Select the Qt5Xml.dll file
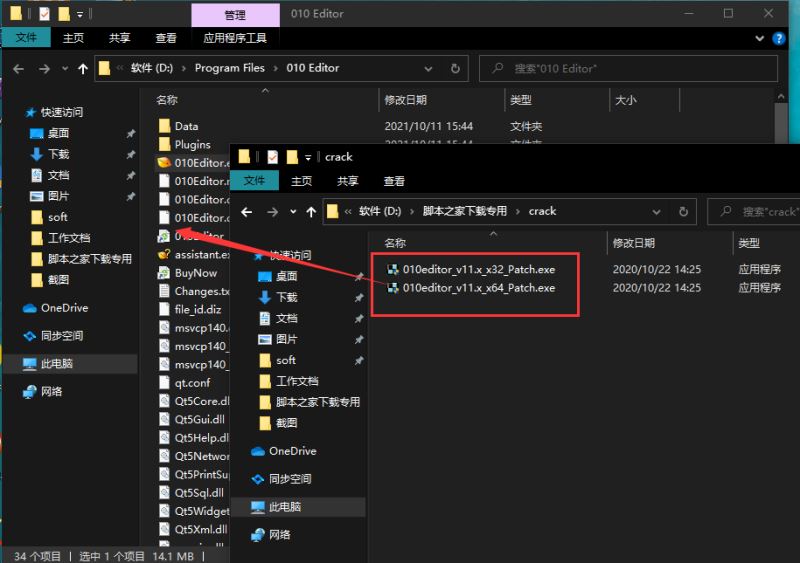This screenshot has width=800, height=563. 193,530
